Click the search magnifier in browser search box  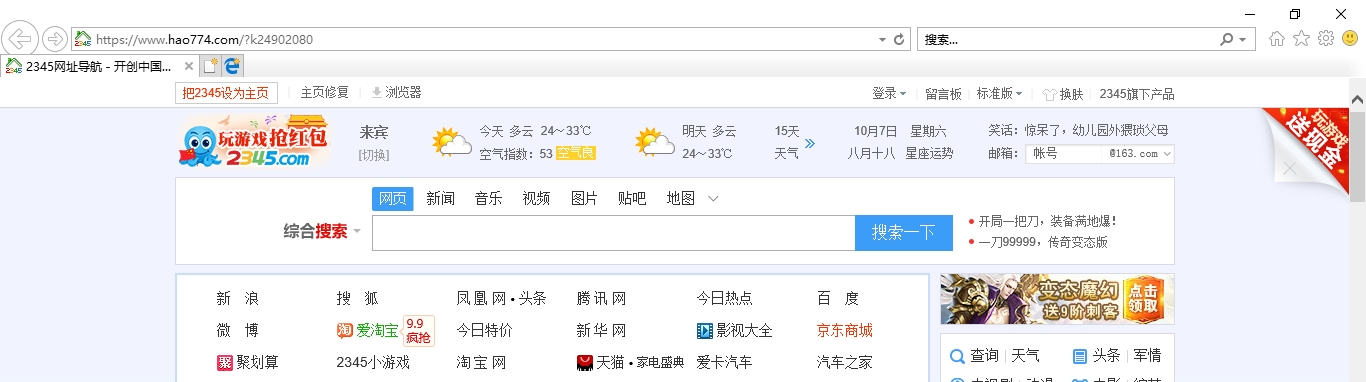click(1227, 40)
